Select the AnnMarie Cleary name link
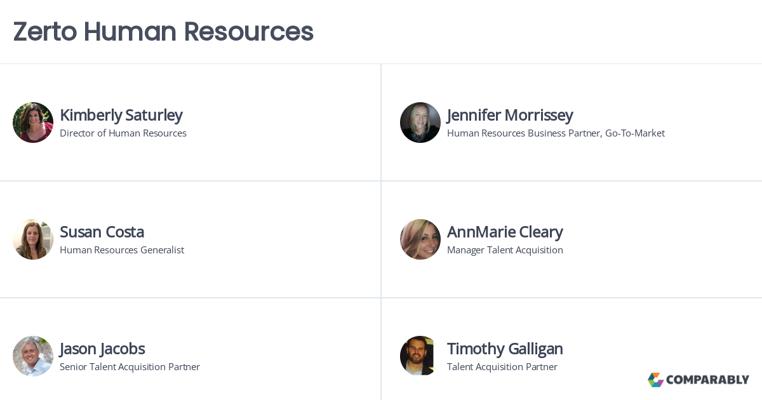This screenshot has width=762, height=400. pyautogui.click(x=505, y=232)
